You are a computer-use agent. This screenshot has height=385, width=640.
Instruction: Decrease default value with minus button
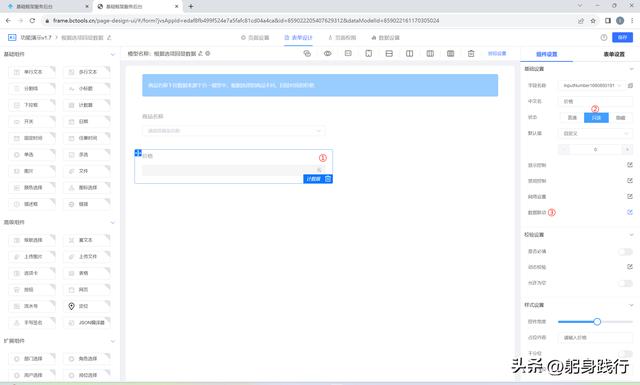coord(564,149)
